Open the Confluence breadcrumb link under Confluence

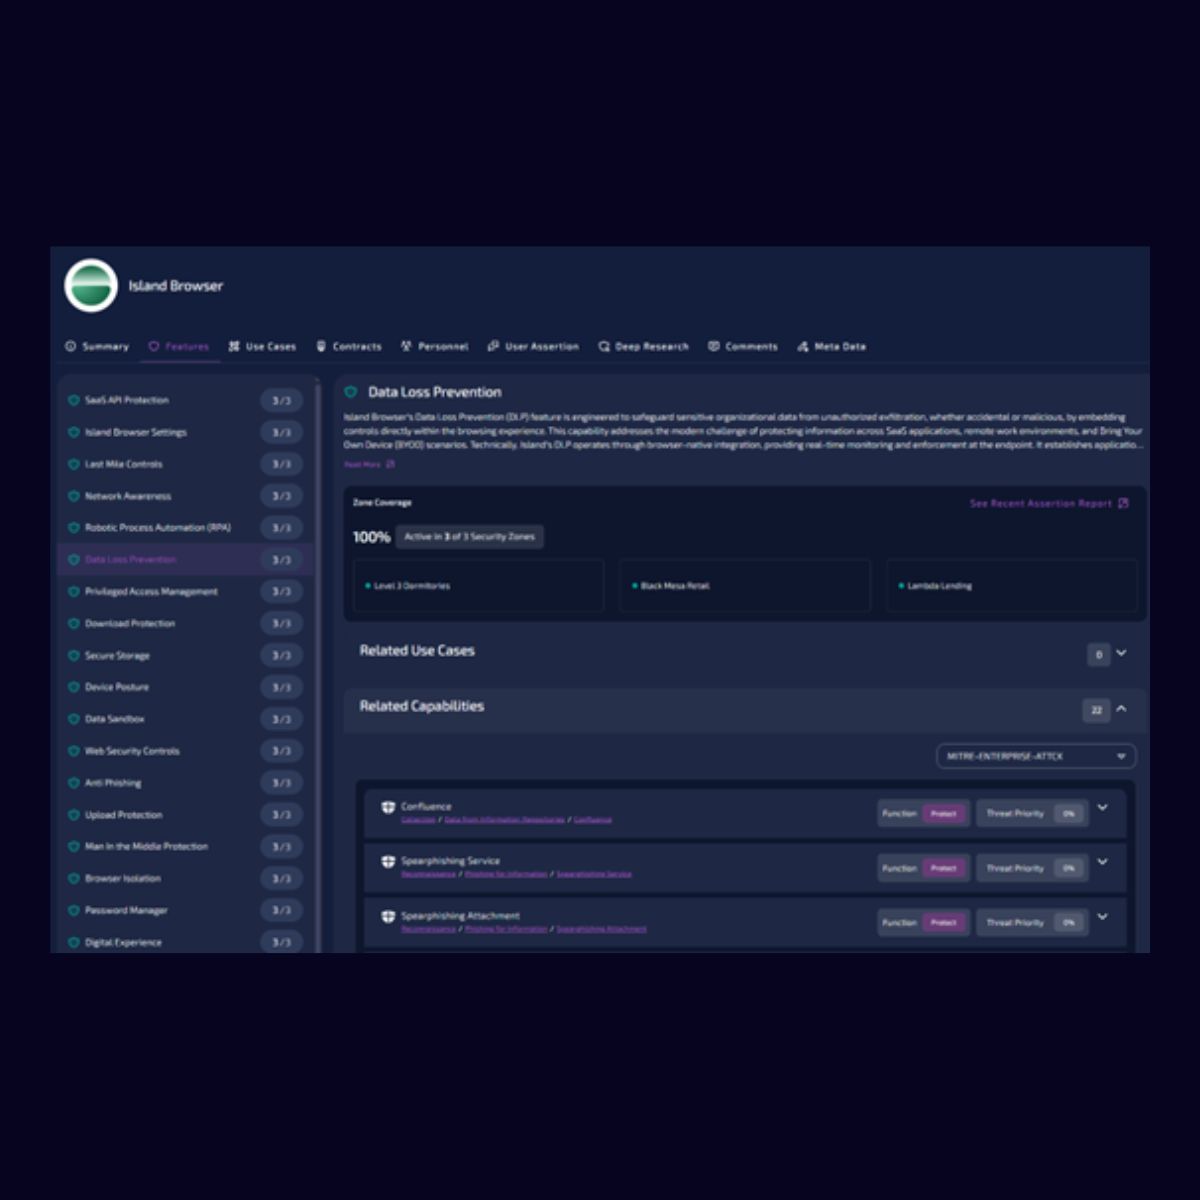[x=593, y=820]
